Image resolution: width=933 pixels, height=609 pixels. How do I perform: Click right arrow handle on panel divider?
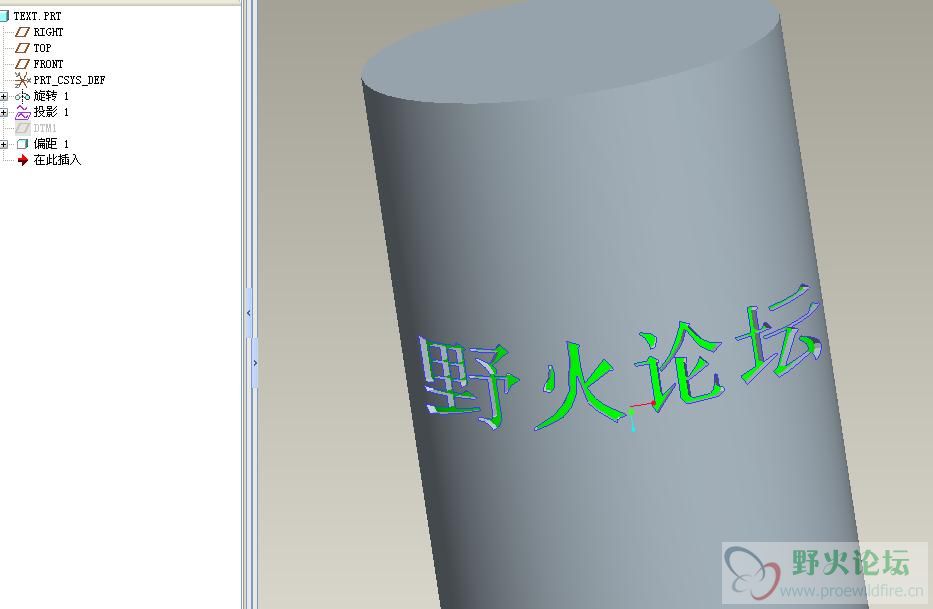(x=255, y=363)
